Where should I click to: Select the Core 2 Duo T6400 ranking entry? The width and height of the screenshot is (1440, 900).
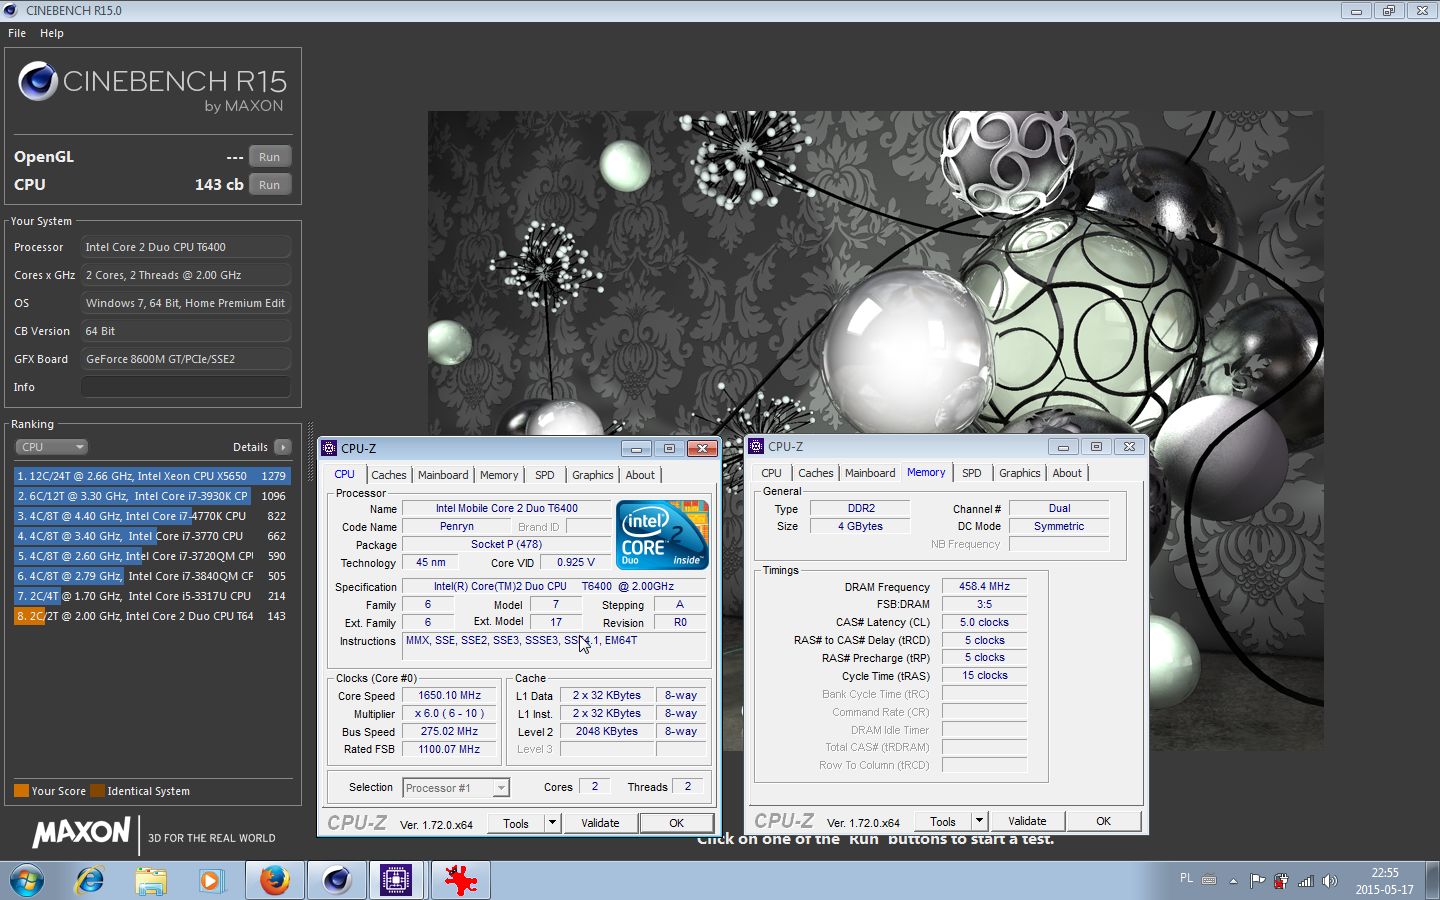[x=152, y=616]
